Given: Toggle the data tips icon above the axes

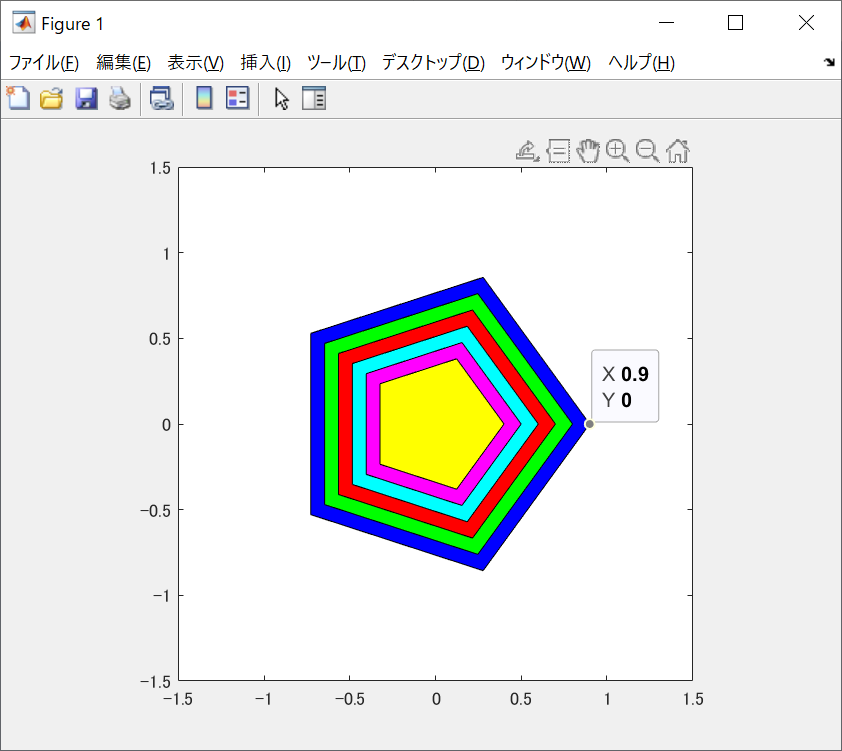Looking at the screenshot, I should (x=558, y=151).
